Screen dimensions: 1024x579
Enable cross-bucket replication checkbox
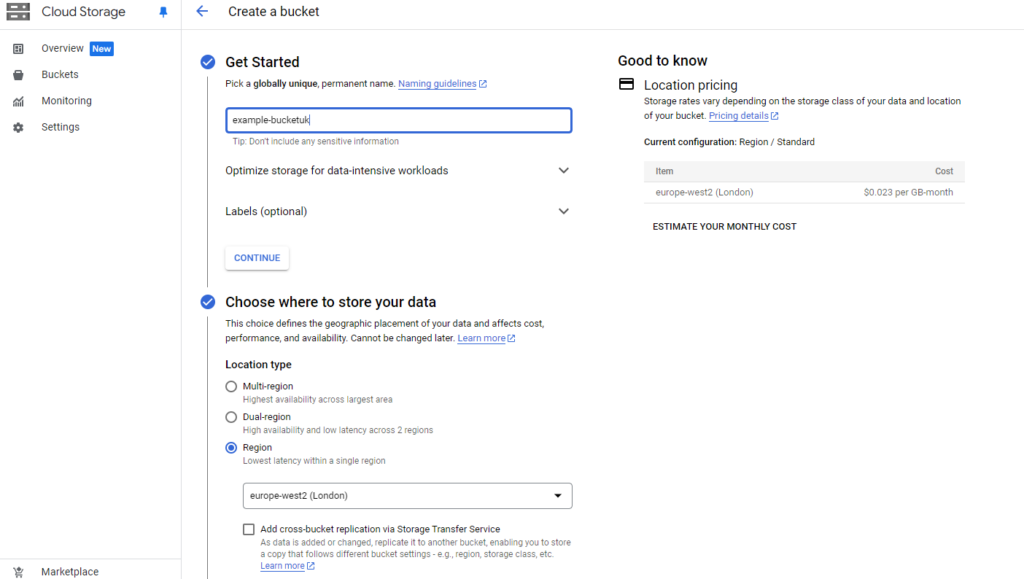coord(249,529)
